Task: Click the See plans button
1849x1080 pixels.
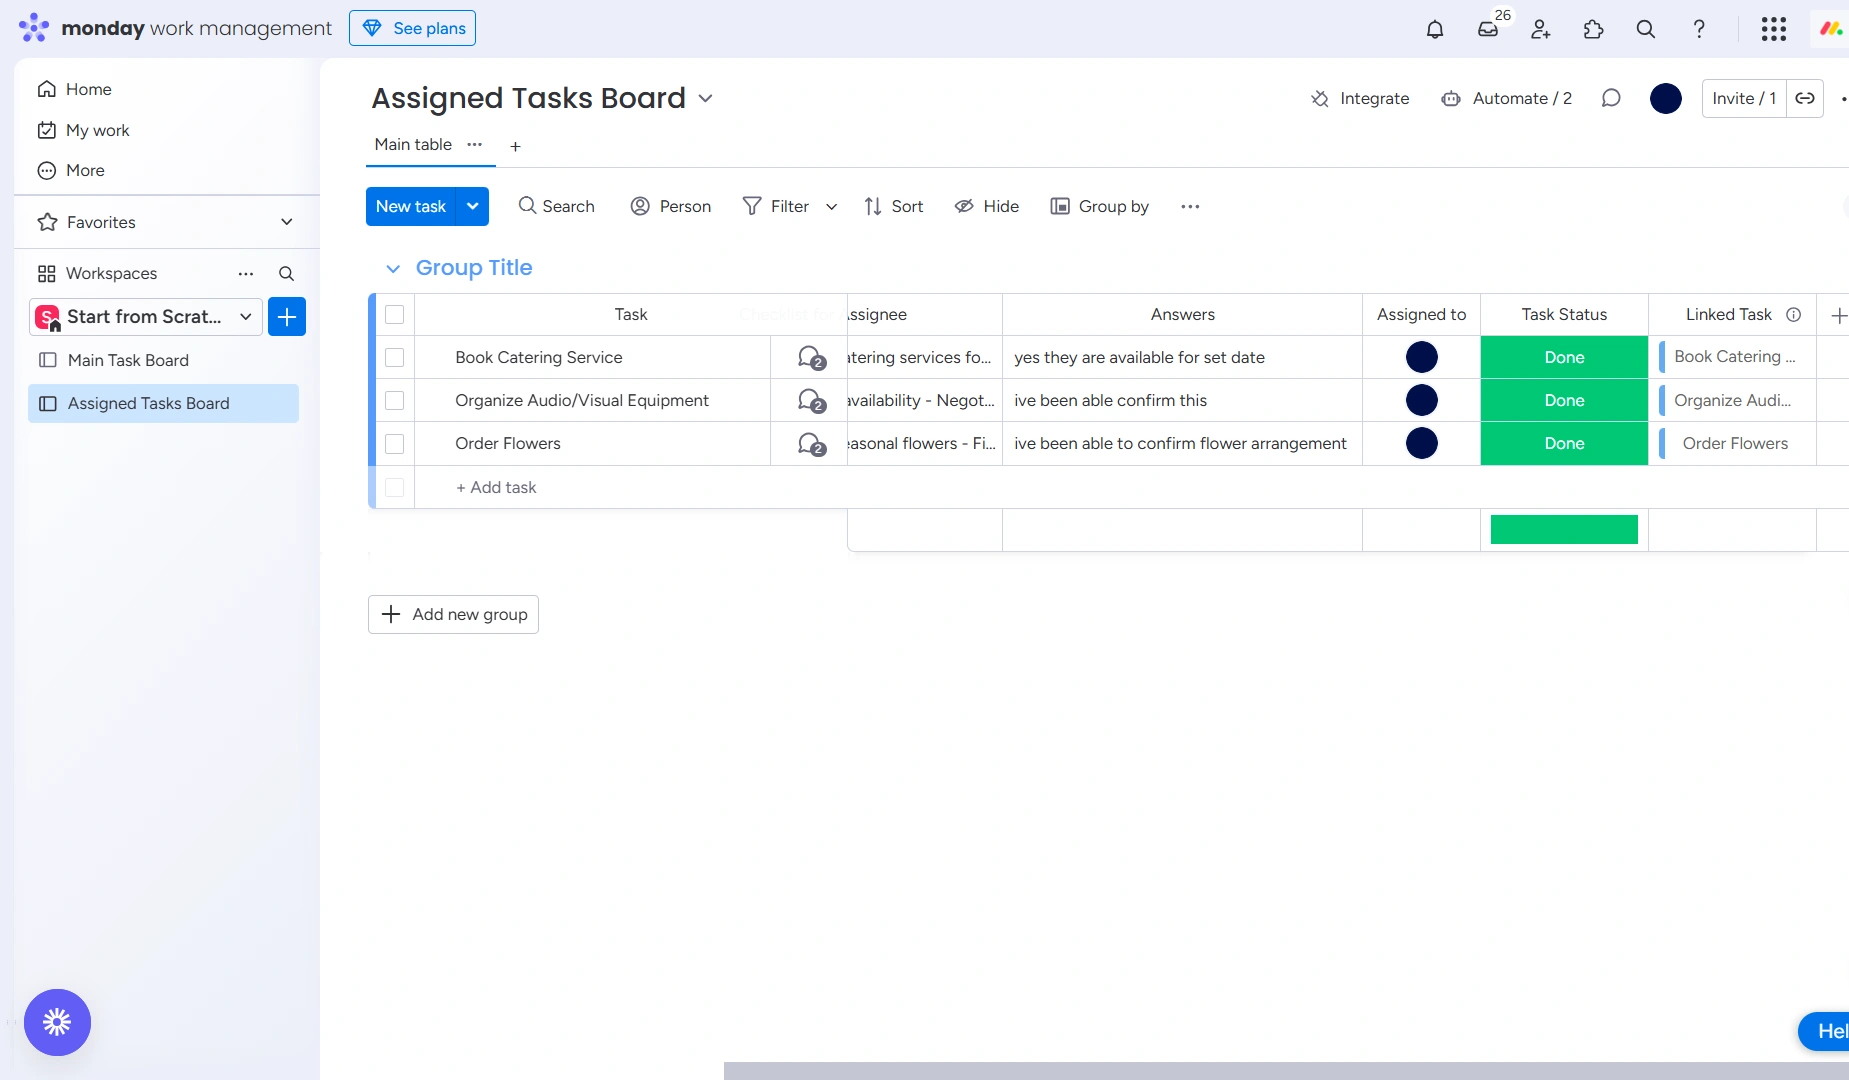Action: pyautogui.click(x=412, y=28)
